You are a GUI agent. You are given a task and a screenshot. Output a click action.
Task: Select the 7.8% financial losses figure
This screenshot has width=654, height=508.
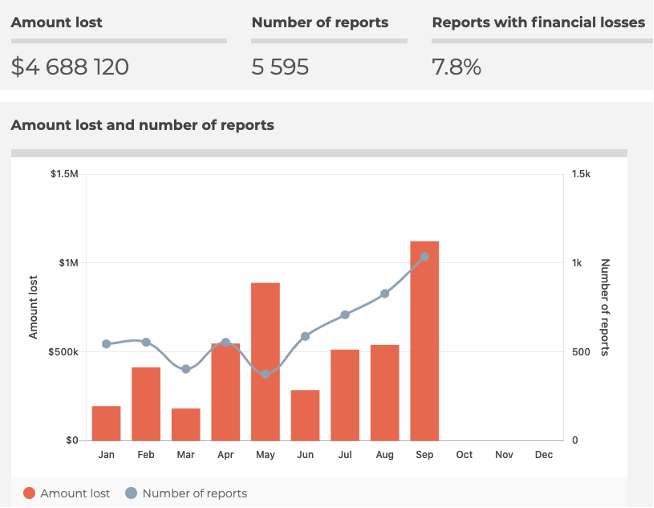point(456,67)
